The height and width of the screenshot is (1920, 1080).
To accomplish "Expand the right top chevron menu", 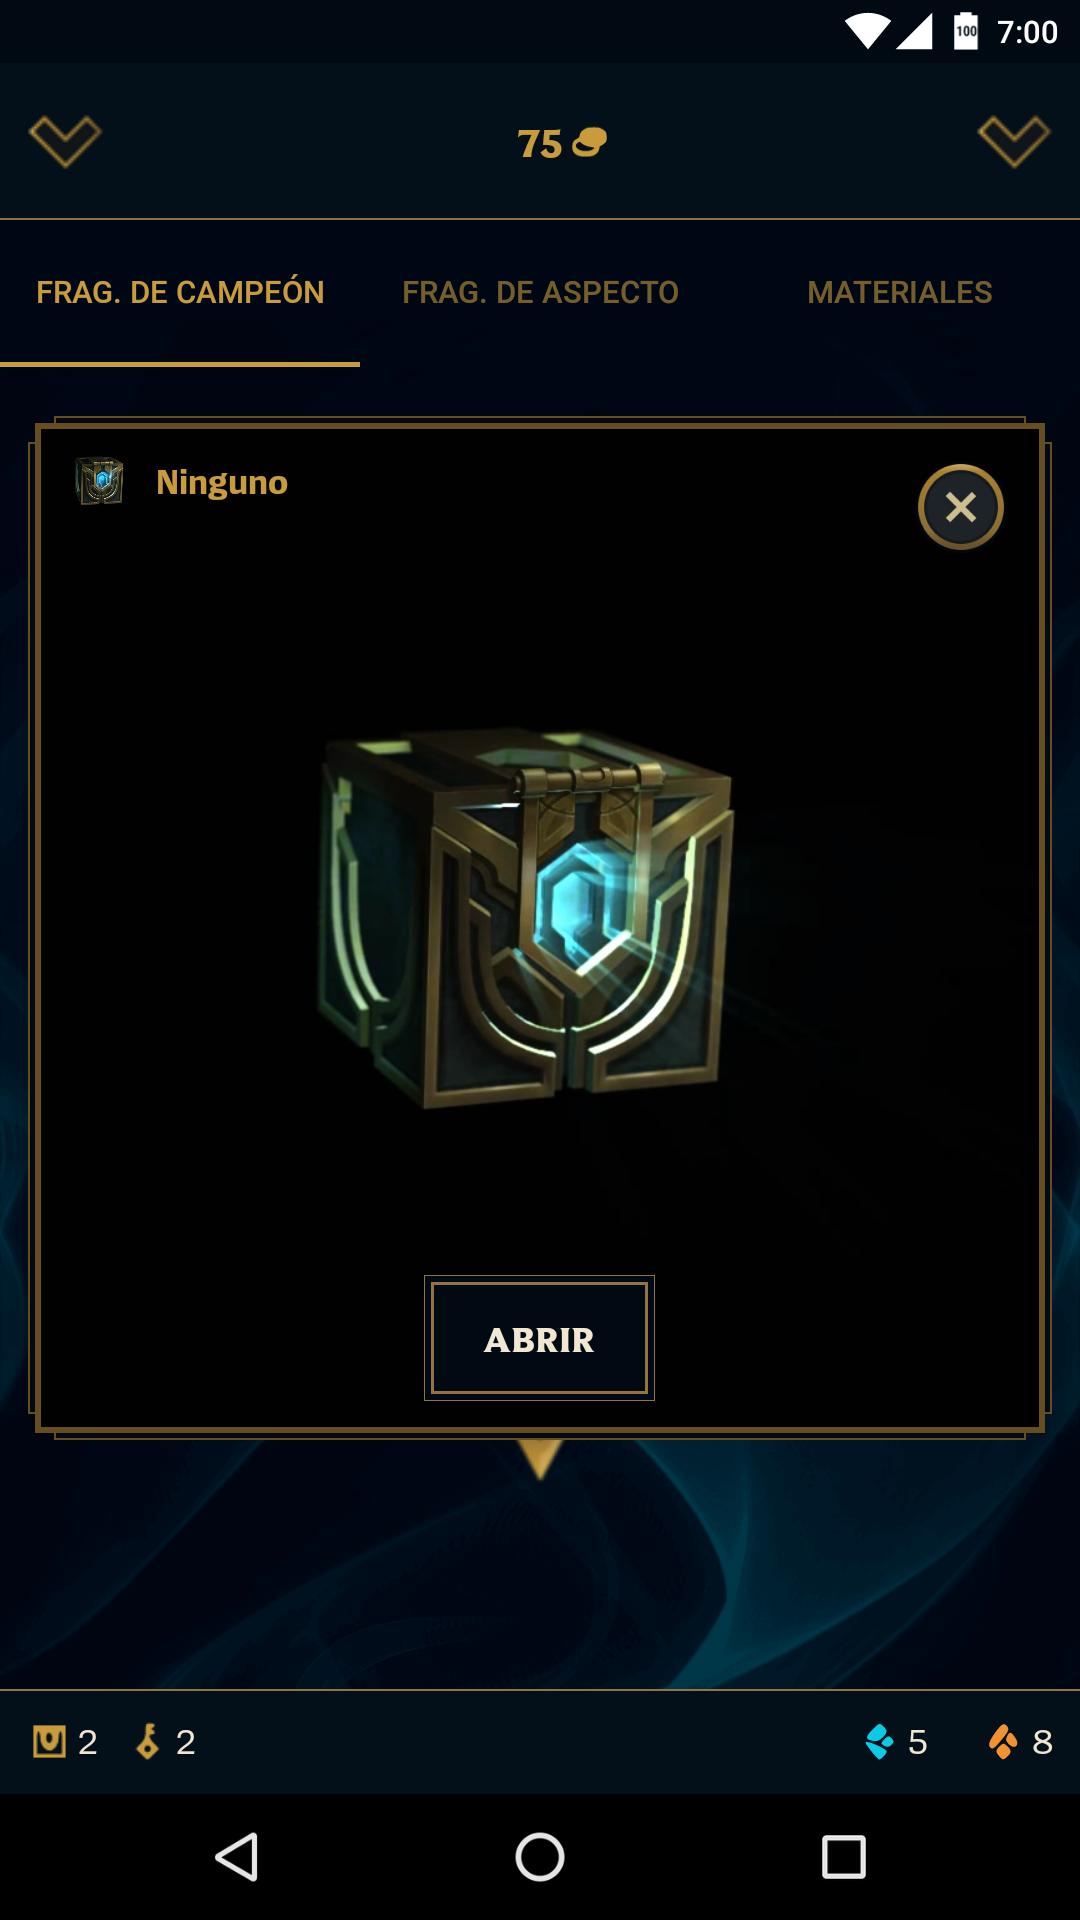I will click(x=1014, y=141).
